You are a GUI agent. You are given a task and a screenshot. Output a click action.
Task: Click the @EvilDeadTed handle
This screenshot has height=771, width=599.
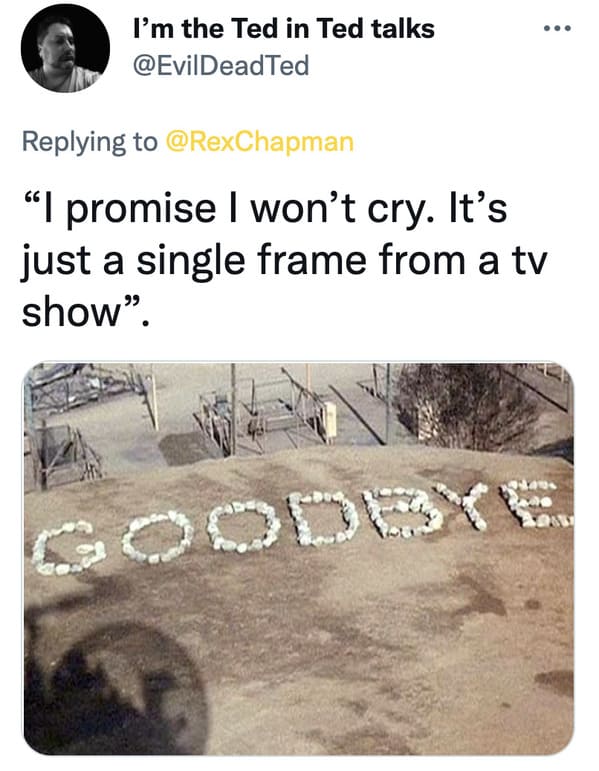[221, 65]
